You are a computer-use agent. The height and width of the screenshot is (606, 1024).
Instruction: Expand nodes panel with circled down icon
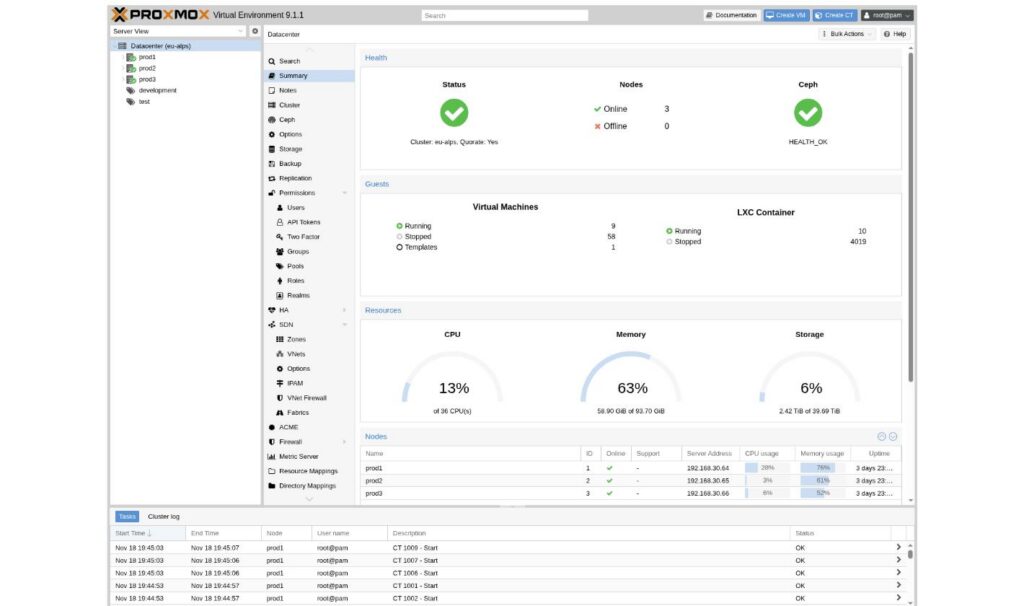coord(893,437)
